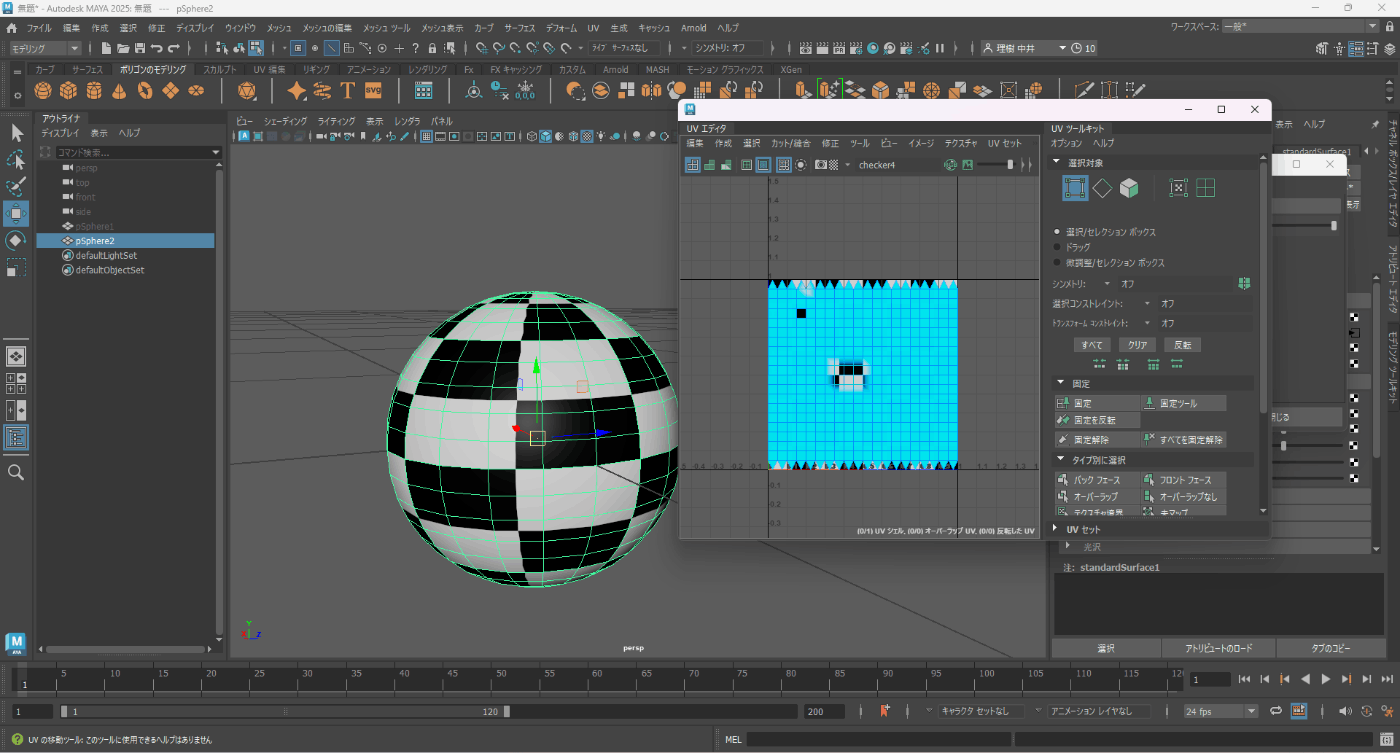Collapse the 固定 section in UV Toolkit
The width and height of the screenshot is (1400, 753).
coord(1060,383)
